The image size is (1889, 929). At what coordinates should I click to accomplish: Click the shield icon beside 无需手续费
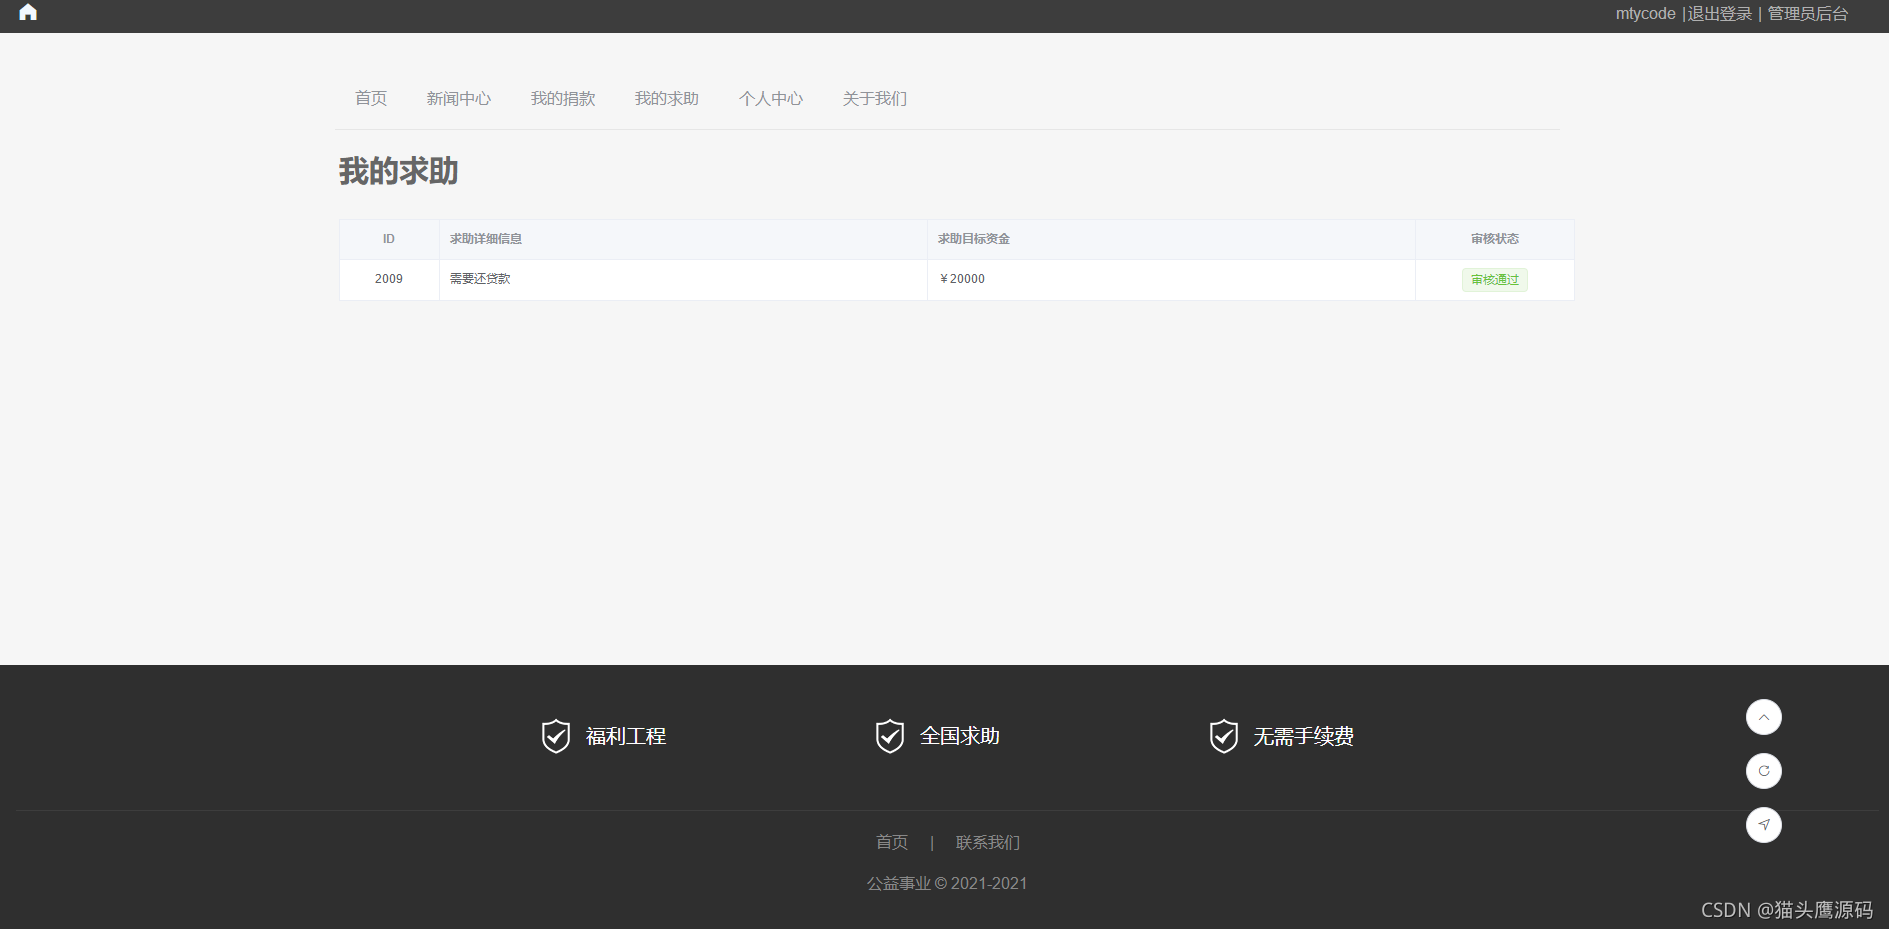(x=1224, y=736)
